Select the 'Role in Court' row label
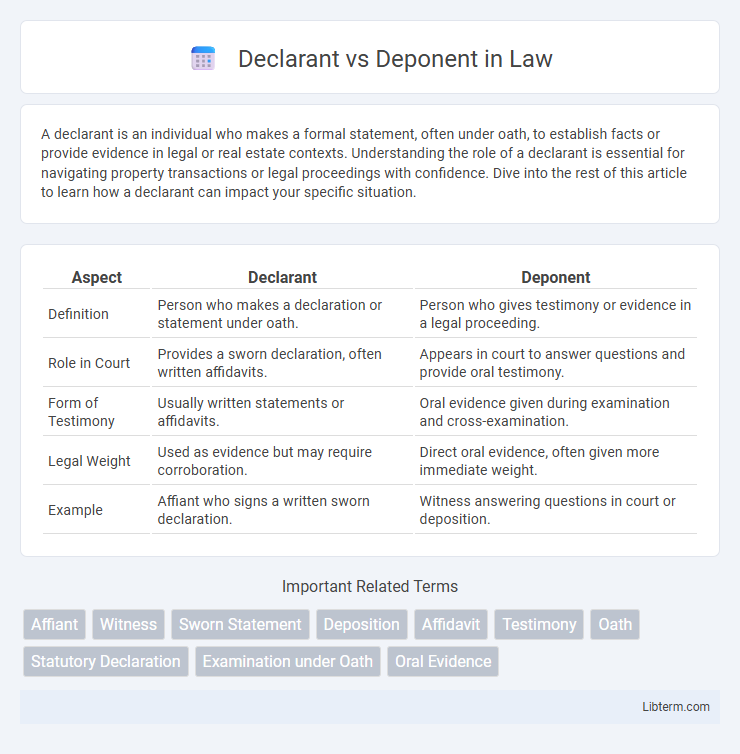 [89, 363]
